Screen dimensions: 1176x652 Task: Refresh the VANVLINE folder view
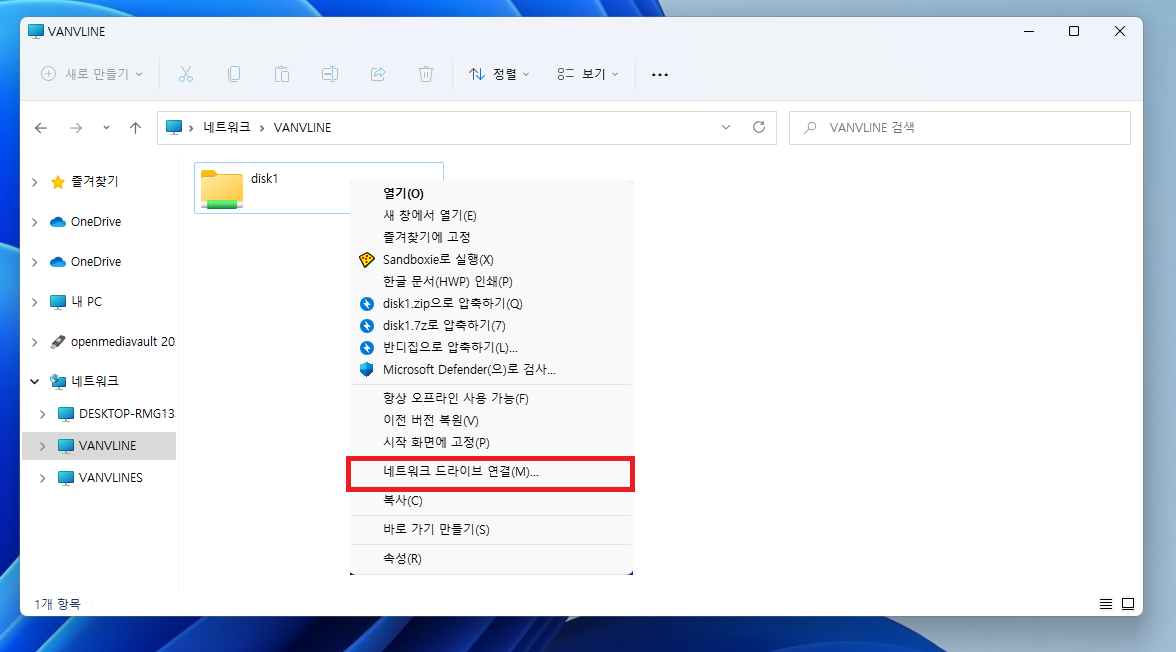[x=759, y=128]
